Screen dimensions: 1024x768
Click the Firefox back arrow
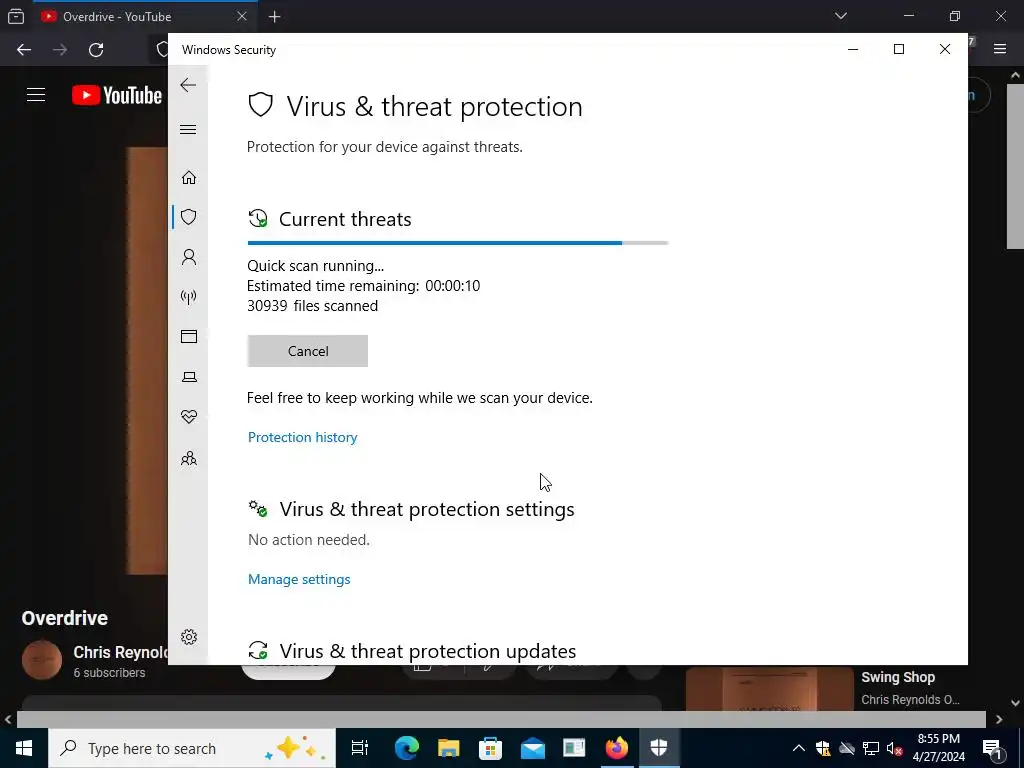pos(24,50)
